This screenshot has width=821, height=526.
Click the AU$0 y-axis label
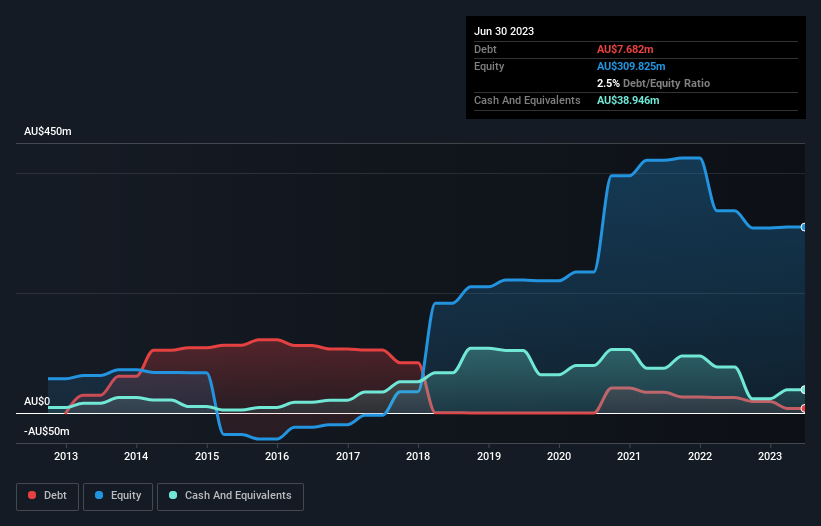[37, 401]
